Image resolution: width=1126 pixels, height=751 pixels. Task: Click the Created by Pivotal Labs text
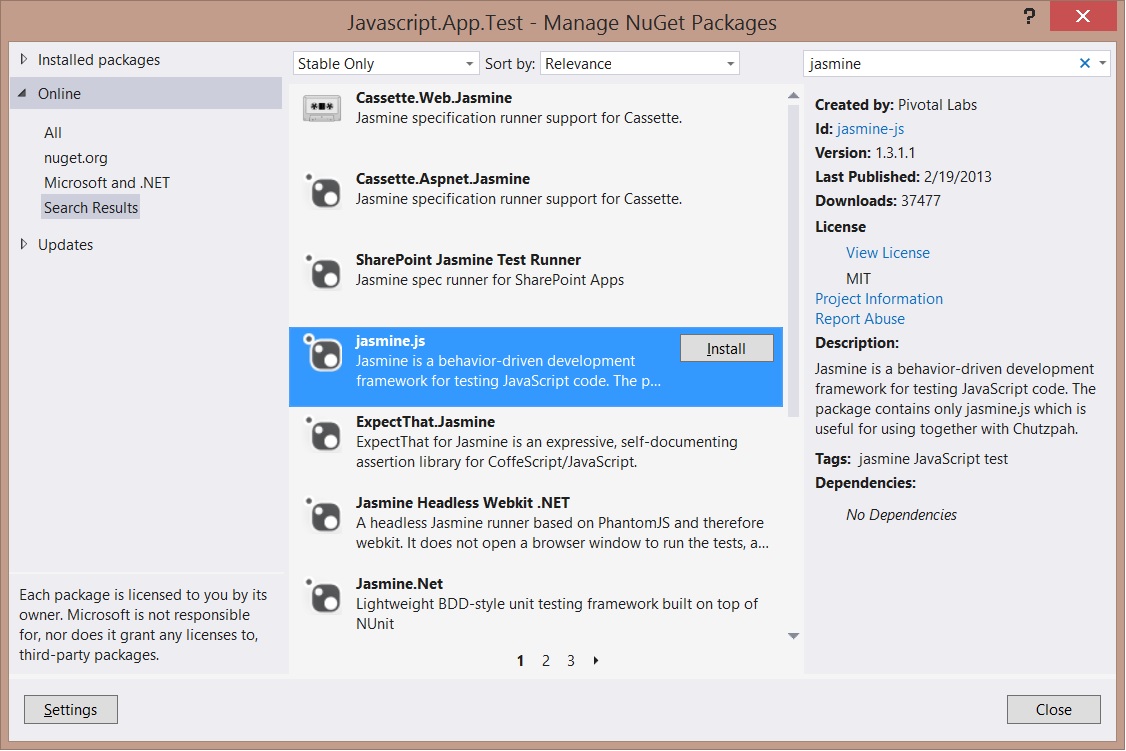tap(895, 105)
